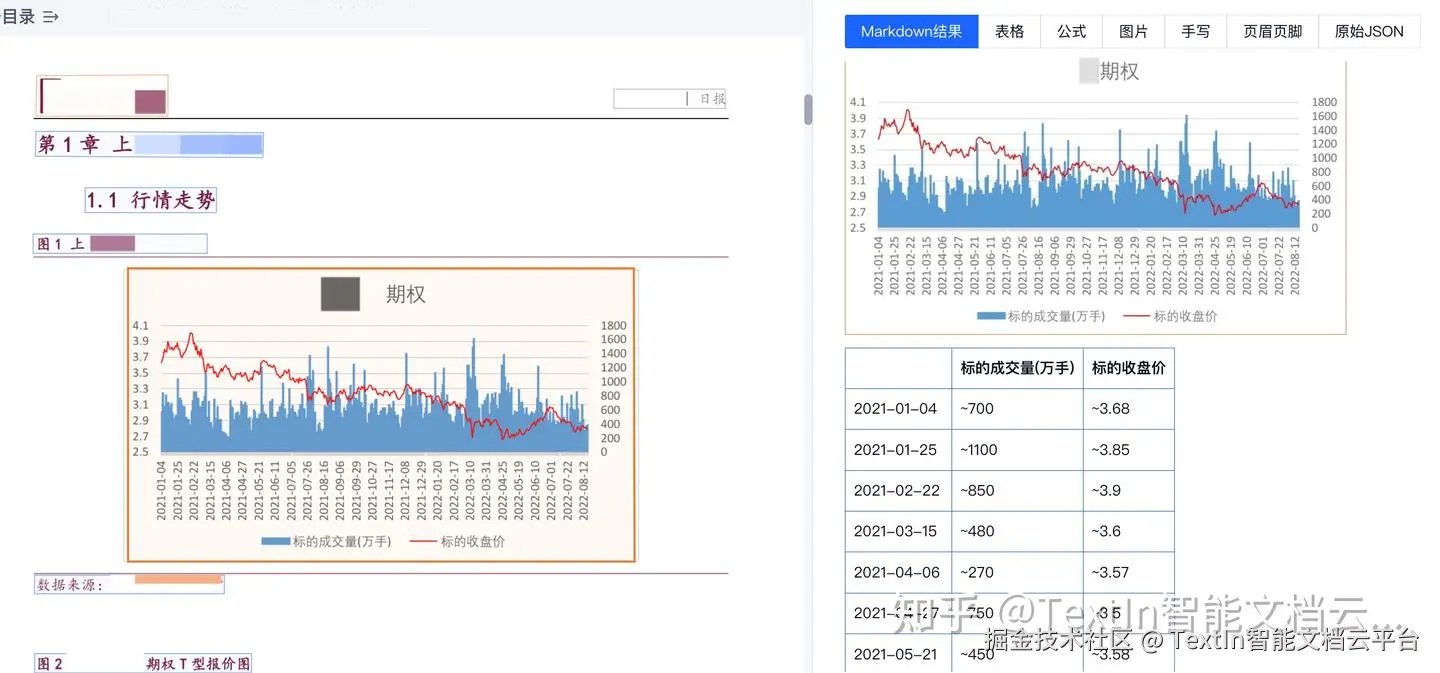Click the document pane vertical scrollbar thumb

click(x=808, y=109)
